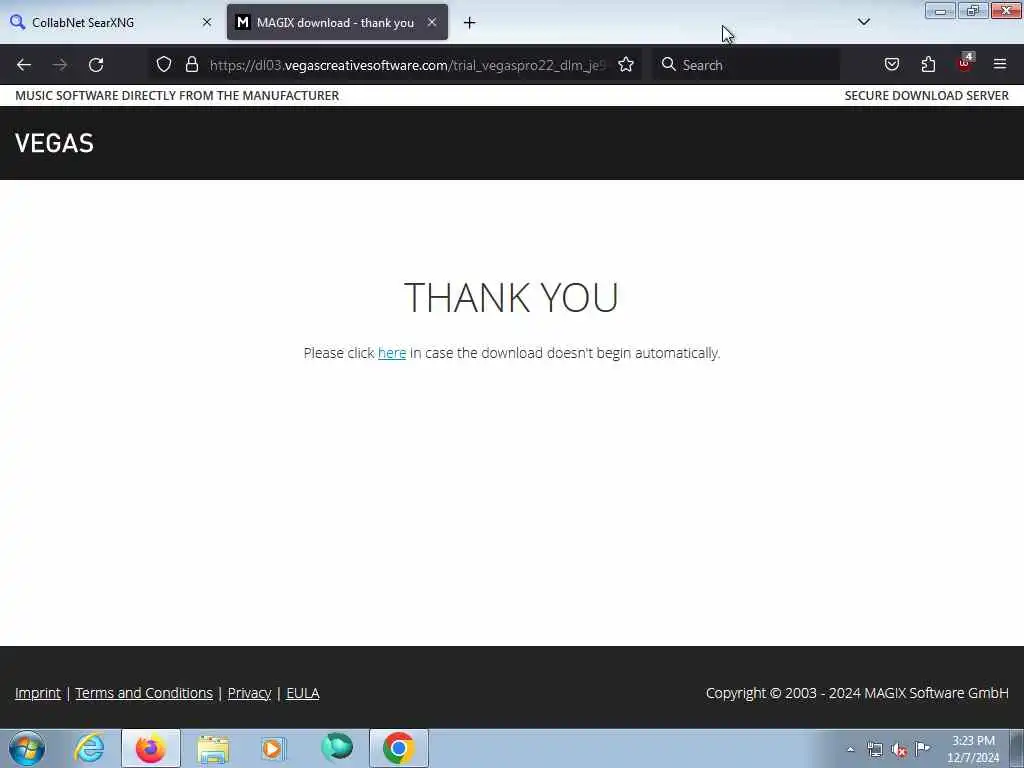This screenshot has height=768, width=1024.
Task: Open the Terms and Conditions link
Action: tap(144, 693)
